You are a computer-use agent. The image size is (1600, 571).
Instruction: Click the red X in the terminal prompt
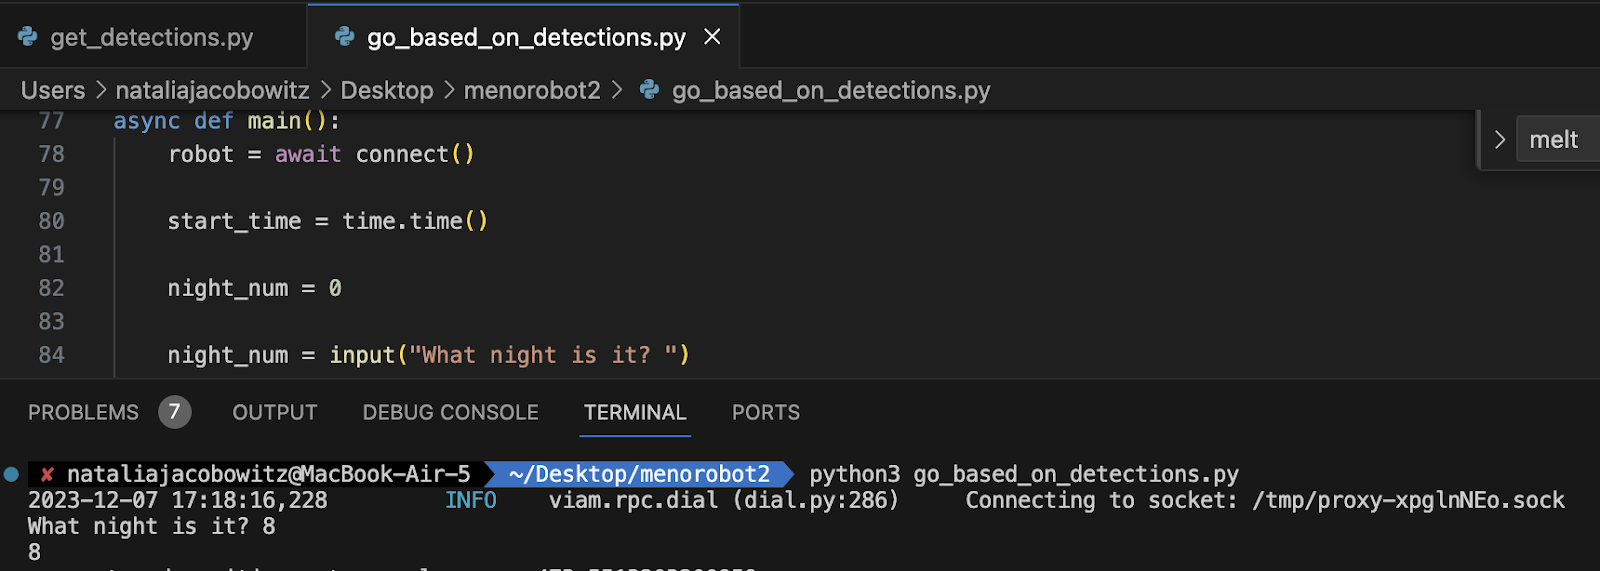click(47, 474)
